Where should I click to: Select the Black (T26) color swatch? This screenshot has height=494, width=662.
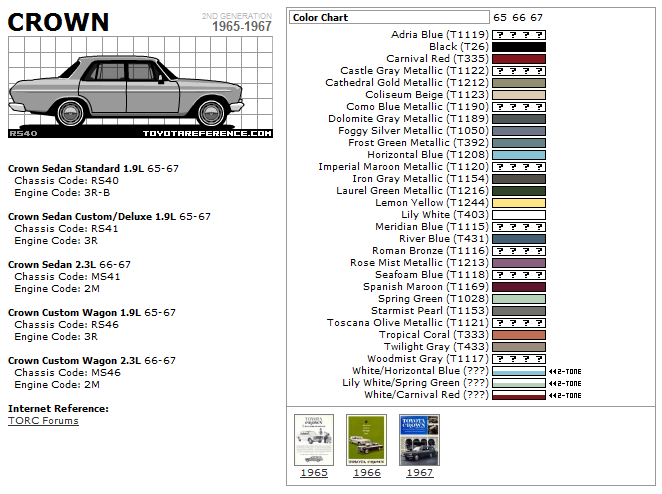click(x=519, y=47)
